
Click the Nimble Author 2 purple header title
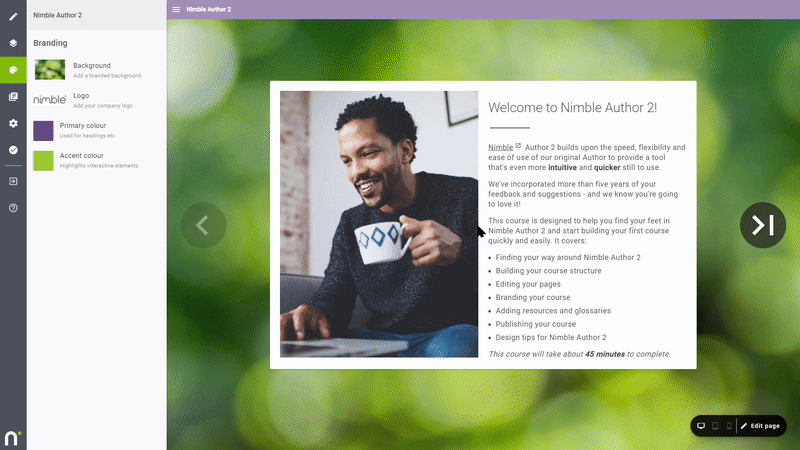209,9
